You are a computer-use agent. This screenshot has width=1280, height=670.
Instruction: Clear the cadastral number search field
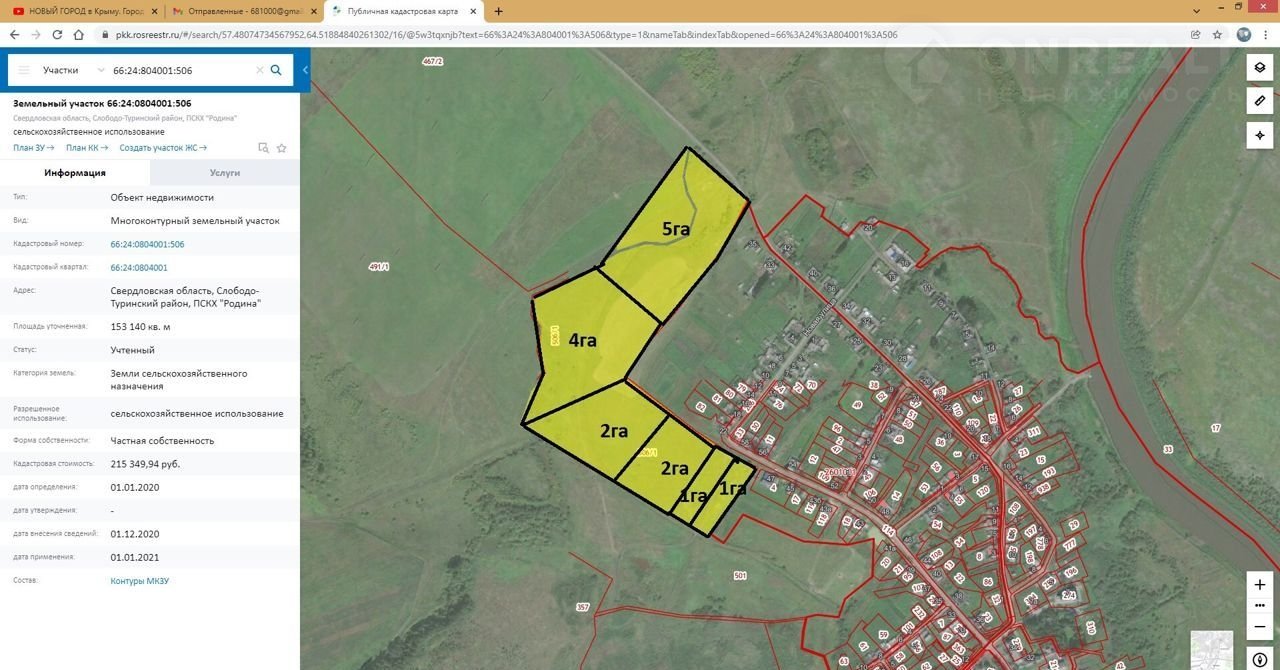260,71
